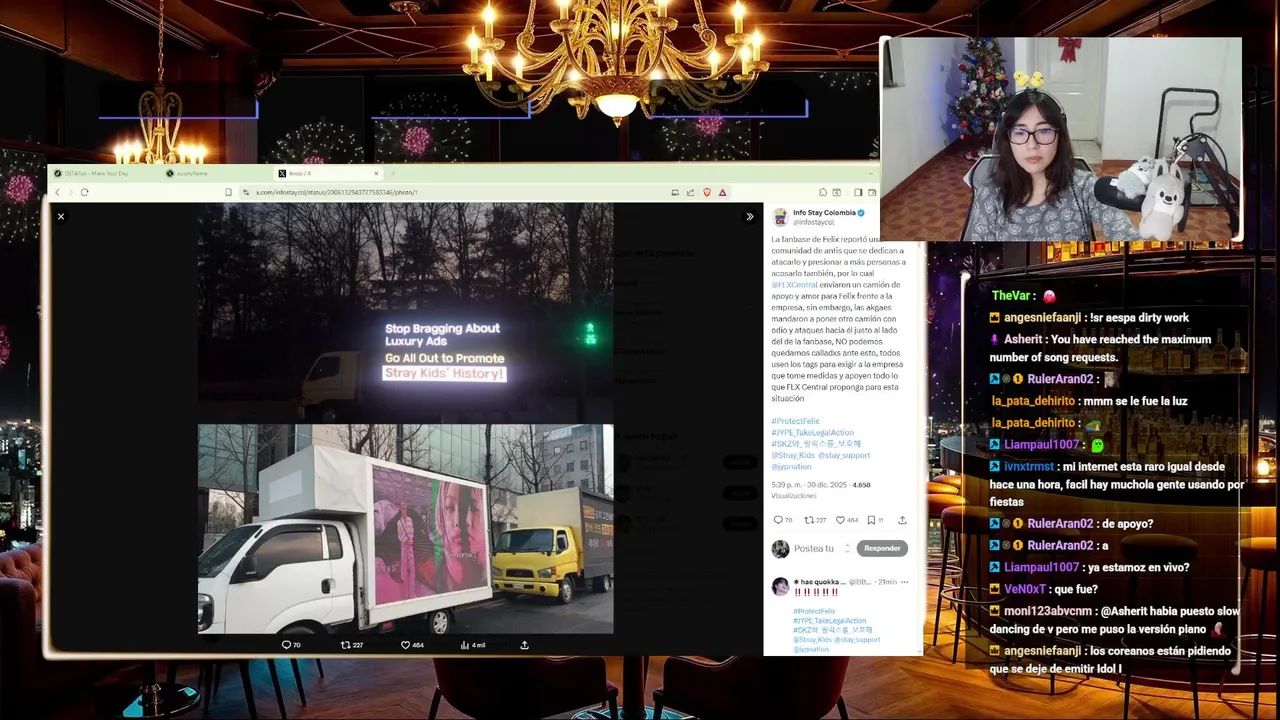Click chat username la_pata_dehirito

point(1033,401)
